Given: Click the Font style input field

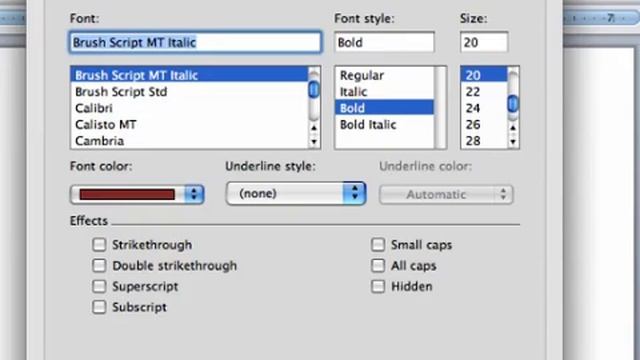Looking at the screenshot, I should click(384, 42).
